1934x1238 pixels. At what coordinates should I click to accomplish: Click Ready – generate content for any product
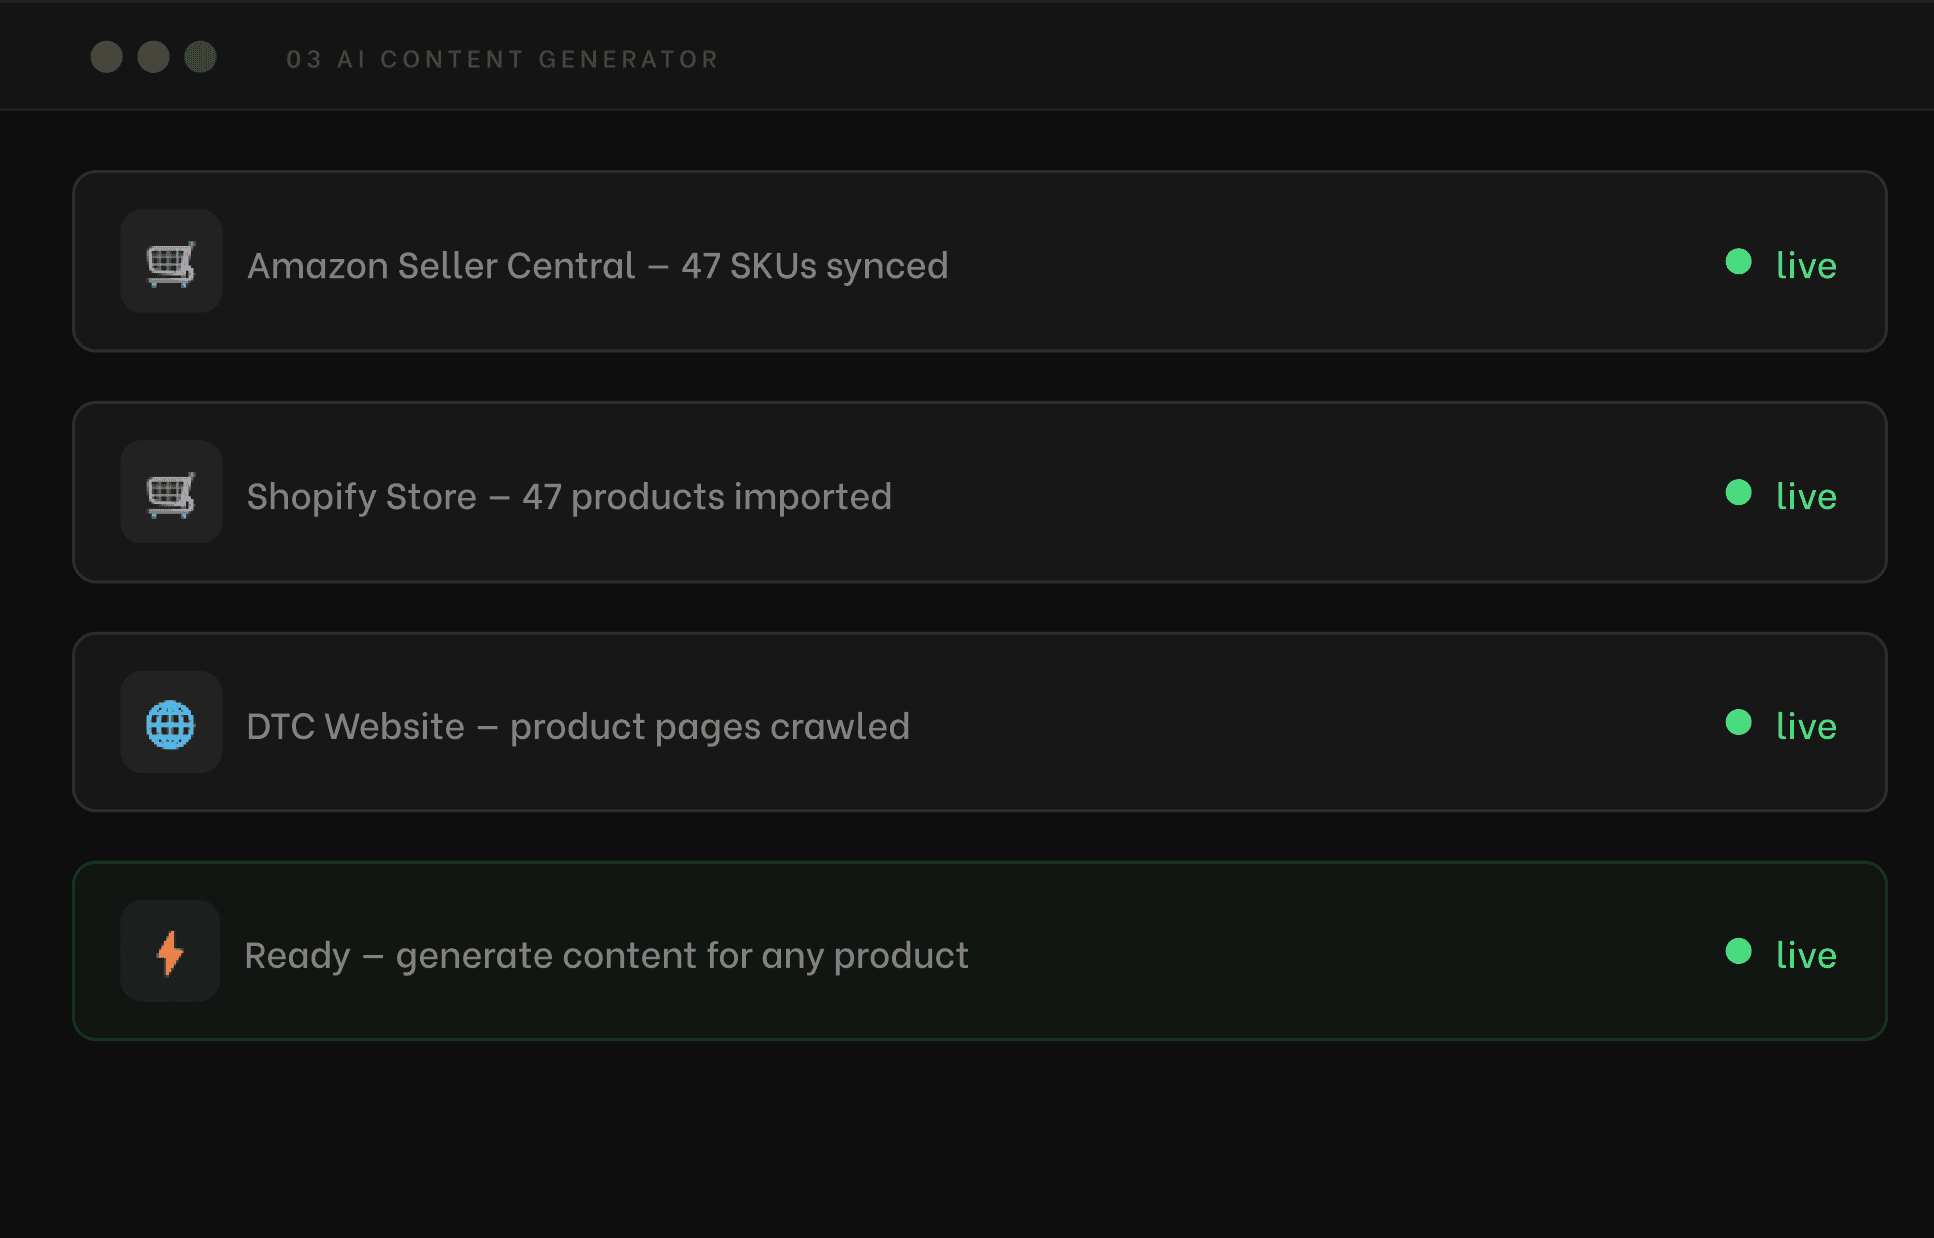click(606, 956)
